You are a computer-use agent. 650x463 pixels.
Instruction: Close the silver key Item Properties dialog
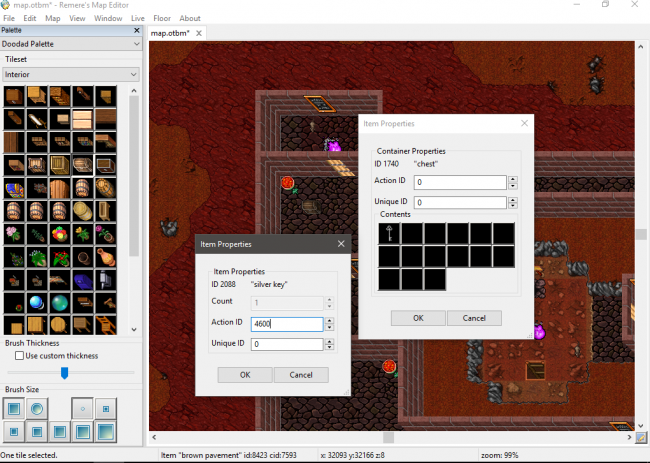pyautogui.click(x=341, y=244)
